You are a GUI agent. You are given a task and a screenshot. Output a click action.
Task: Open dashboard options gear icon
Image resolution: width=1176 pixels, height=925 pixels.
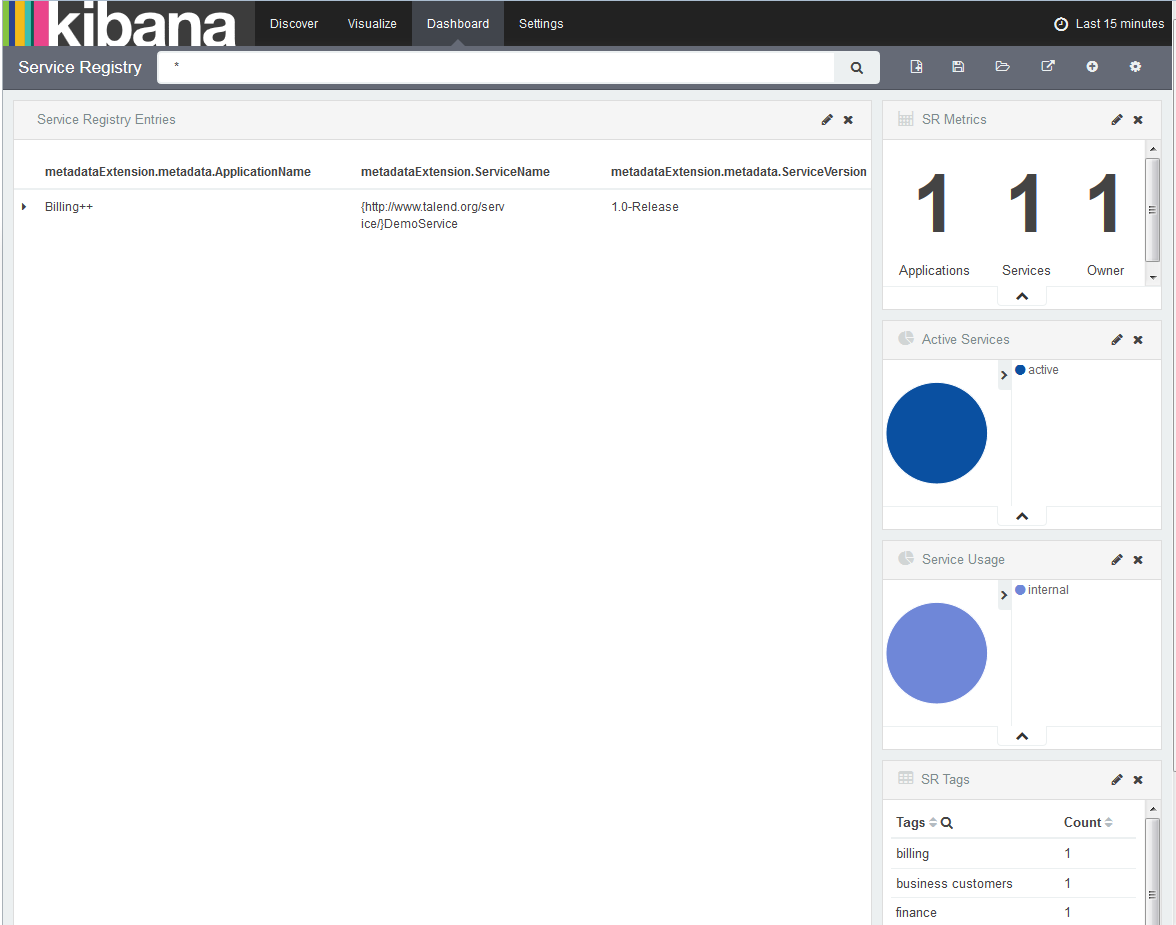point(1135,67)
